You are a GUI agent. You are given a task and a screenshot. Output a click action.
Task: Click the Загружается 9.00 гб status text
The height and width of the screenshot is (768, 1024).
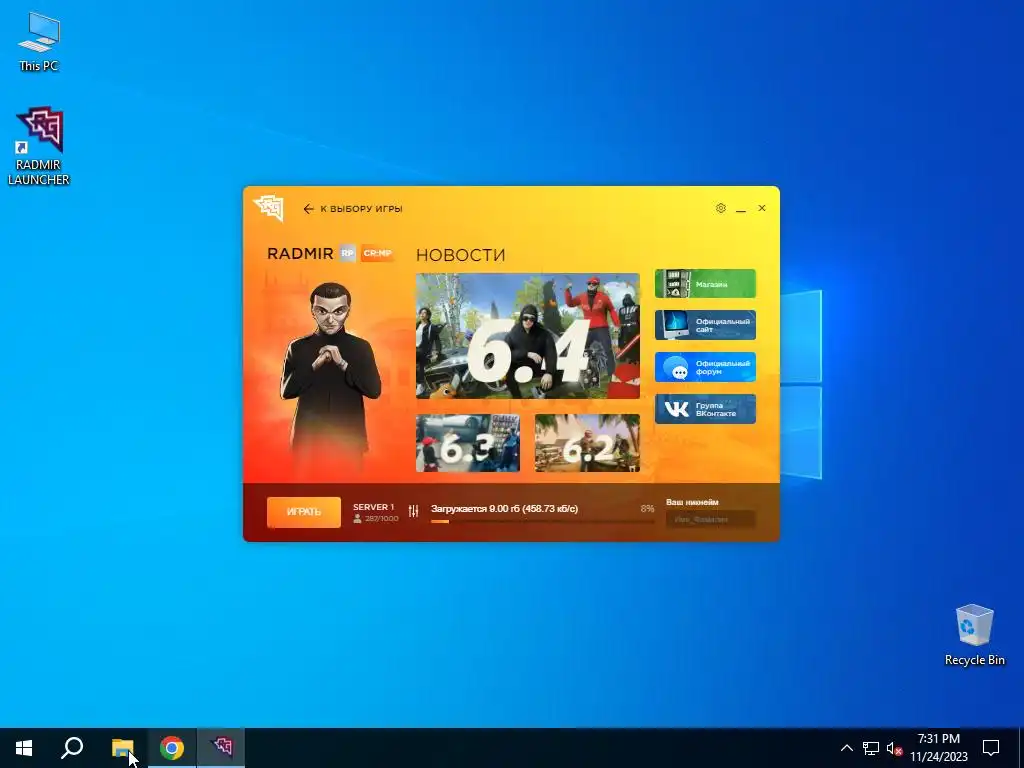pos(504,509)
